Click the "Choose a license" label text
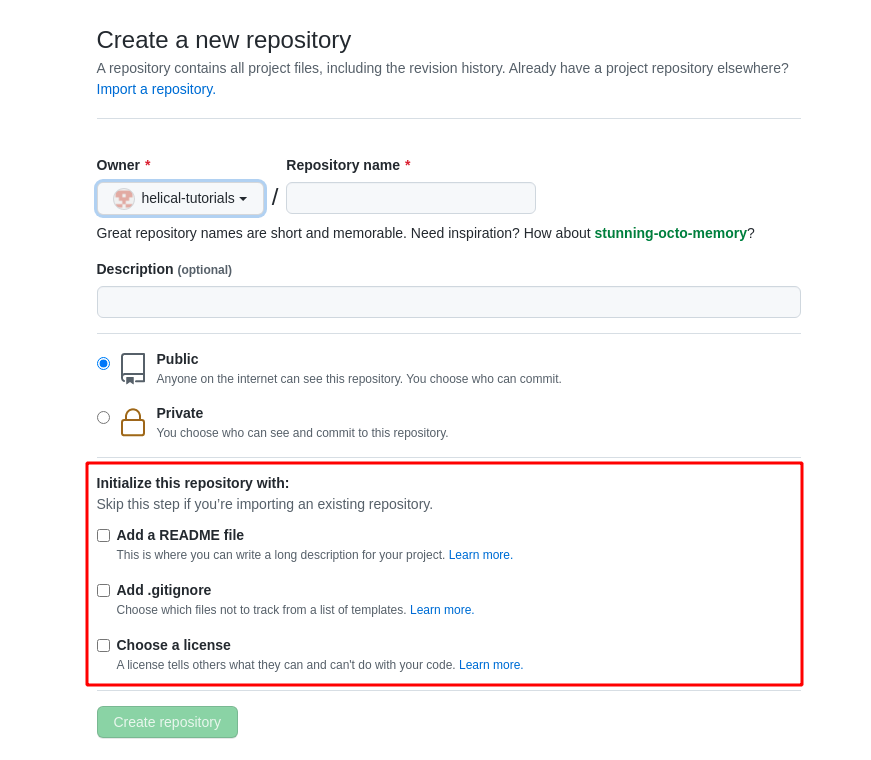871x760 pixels. [x=173, y=645]
